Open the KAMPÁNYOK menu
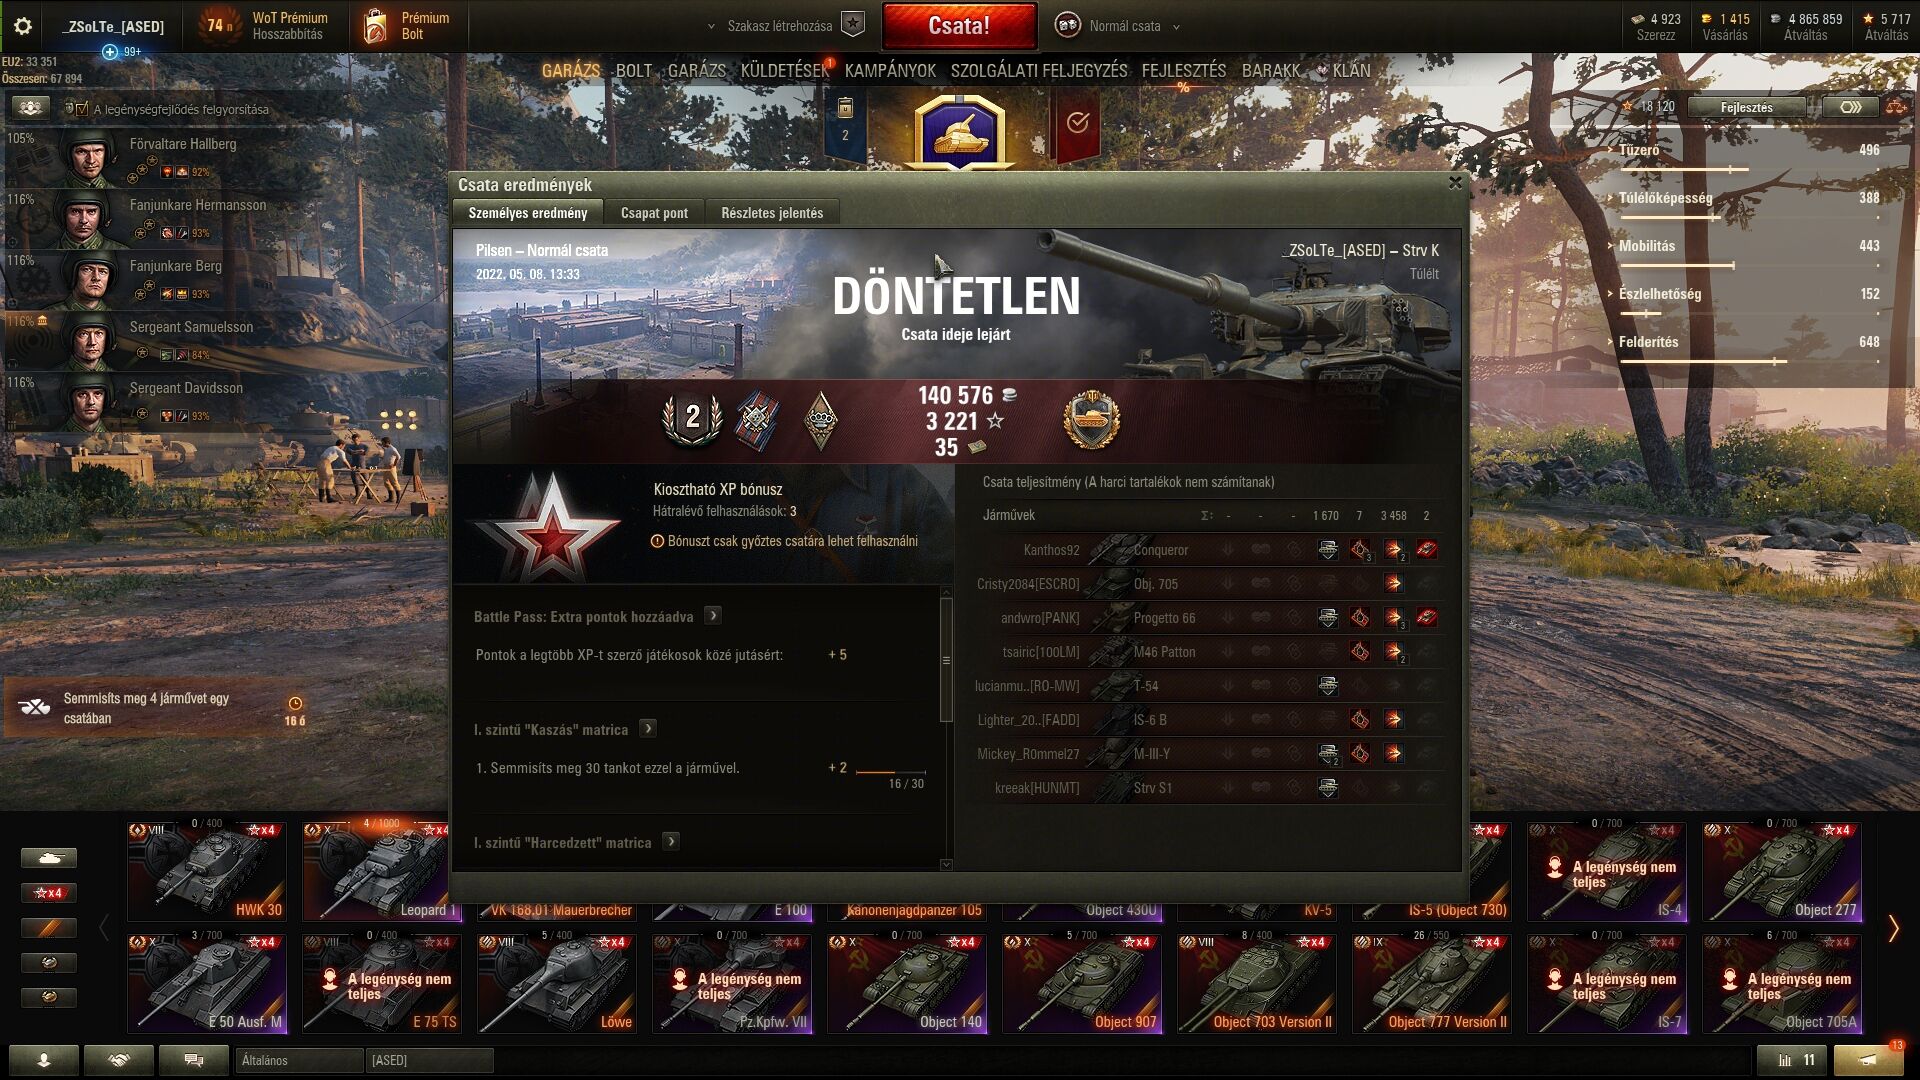Screen dimensions: 1920x1080 point(890,70)
